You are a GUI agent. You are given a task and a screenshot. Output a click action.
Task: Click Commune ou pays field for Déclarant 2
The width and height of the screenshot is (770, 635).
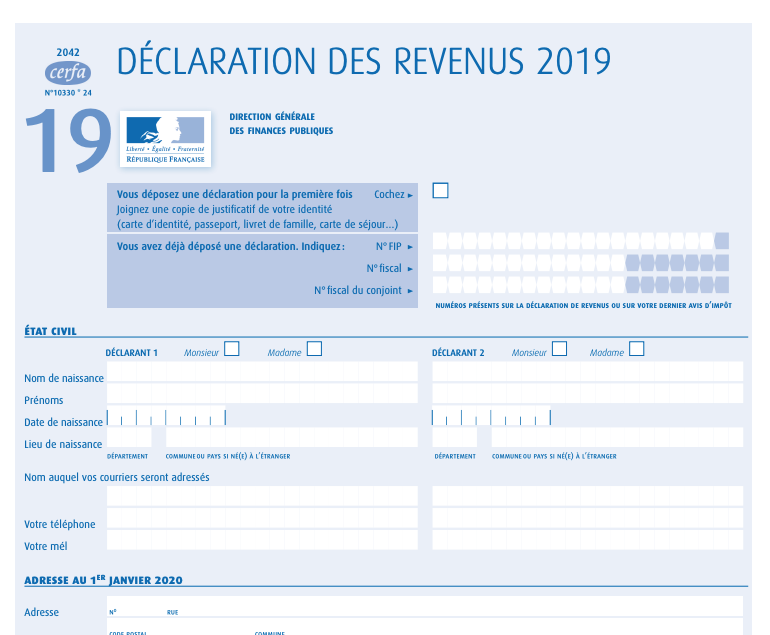click(617, 437)
